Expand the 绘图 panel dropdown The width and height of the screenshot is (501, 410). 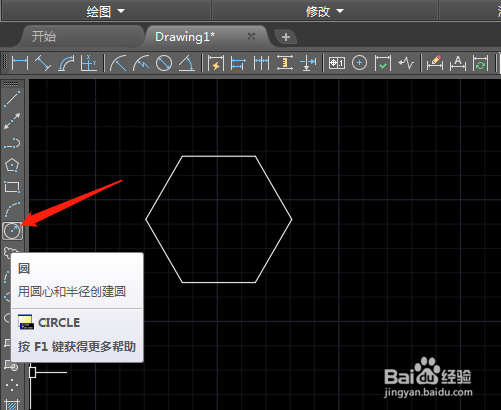point(105,11)
